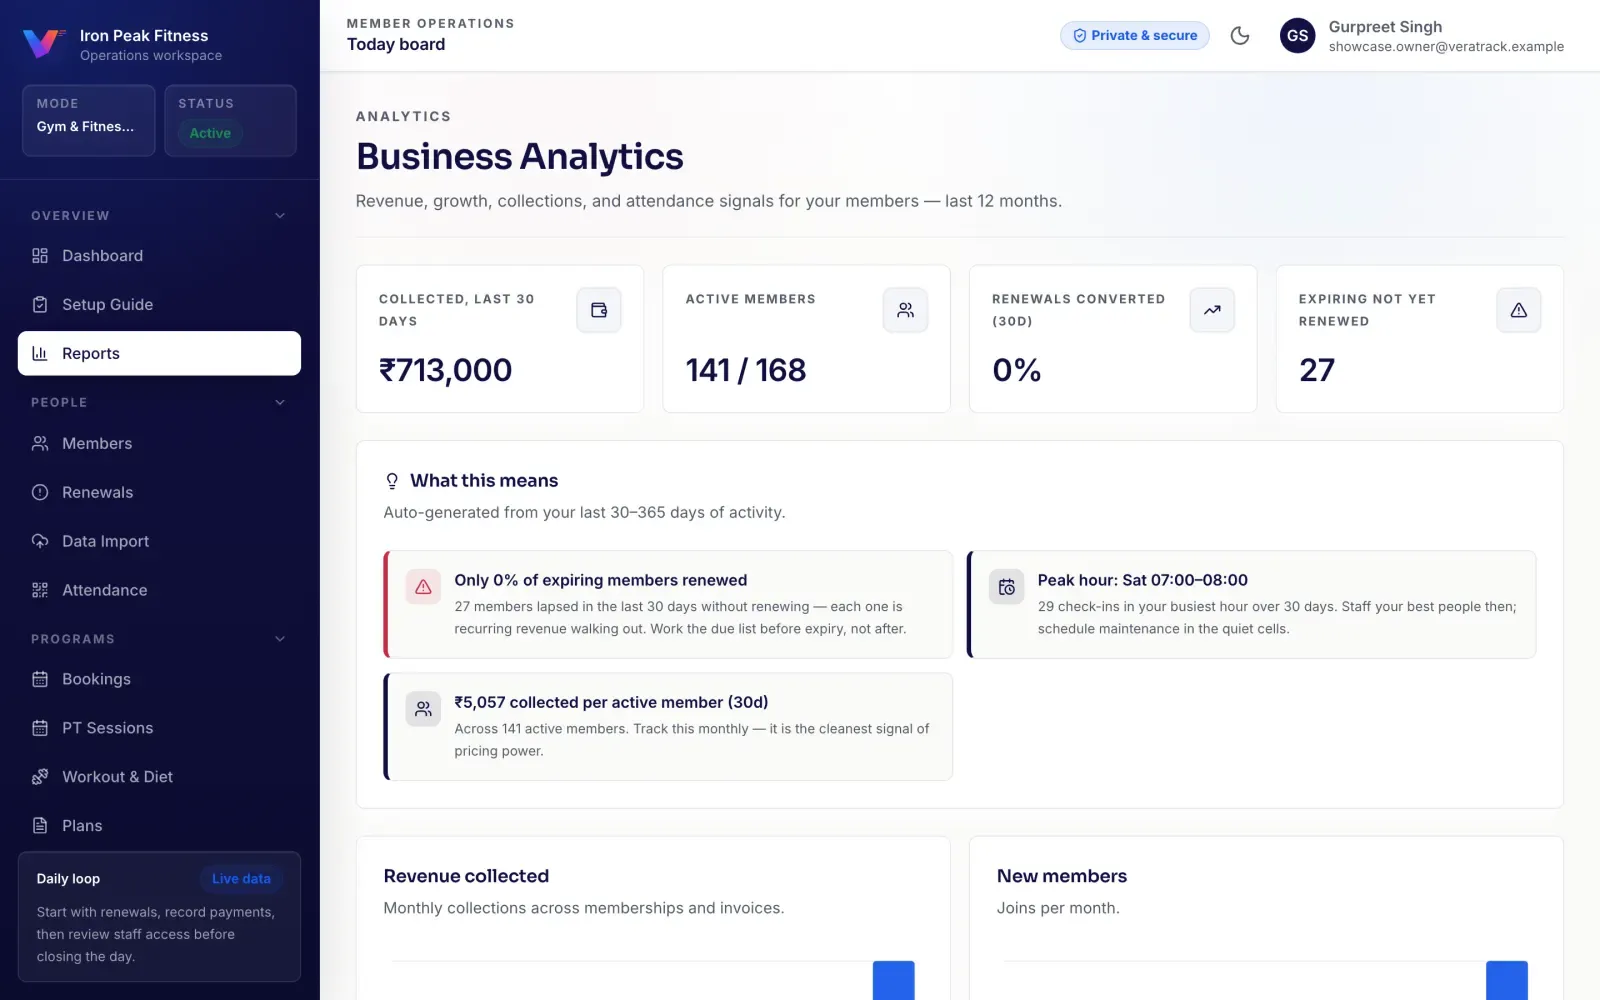This screenshot has width=1600, height=1000.
Task: Collapse the Overview section chevron
Action: (280, 216)
